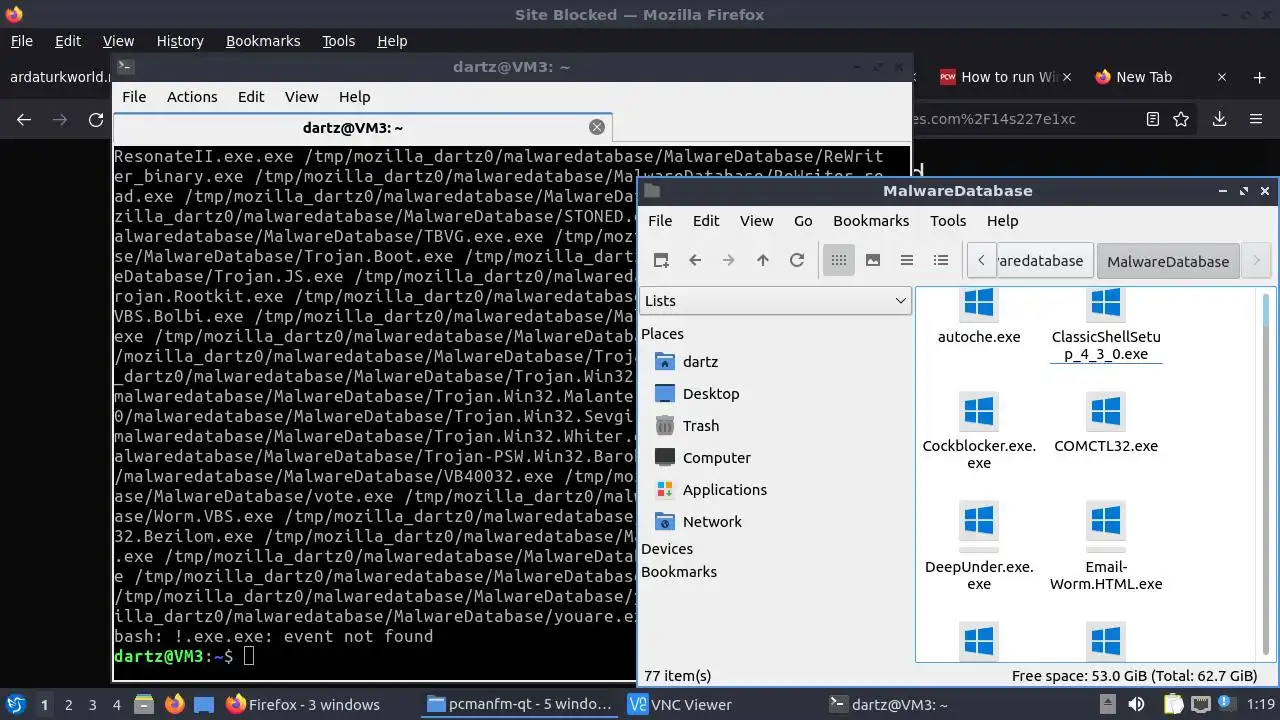Switch file manager to icon view

(x=839, y=260)
